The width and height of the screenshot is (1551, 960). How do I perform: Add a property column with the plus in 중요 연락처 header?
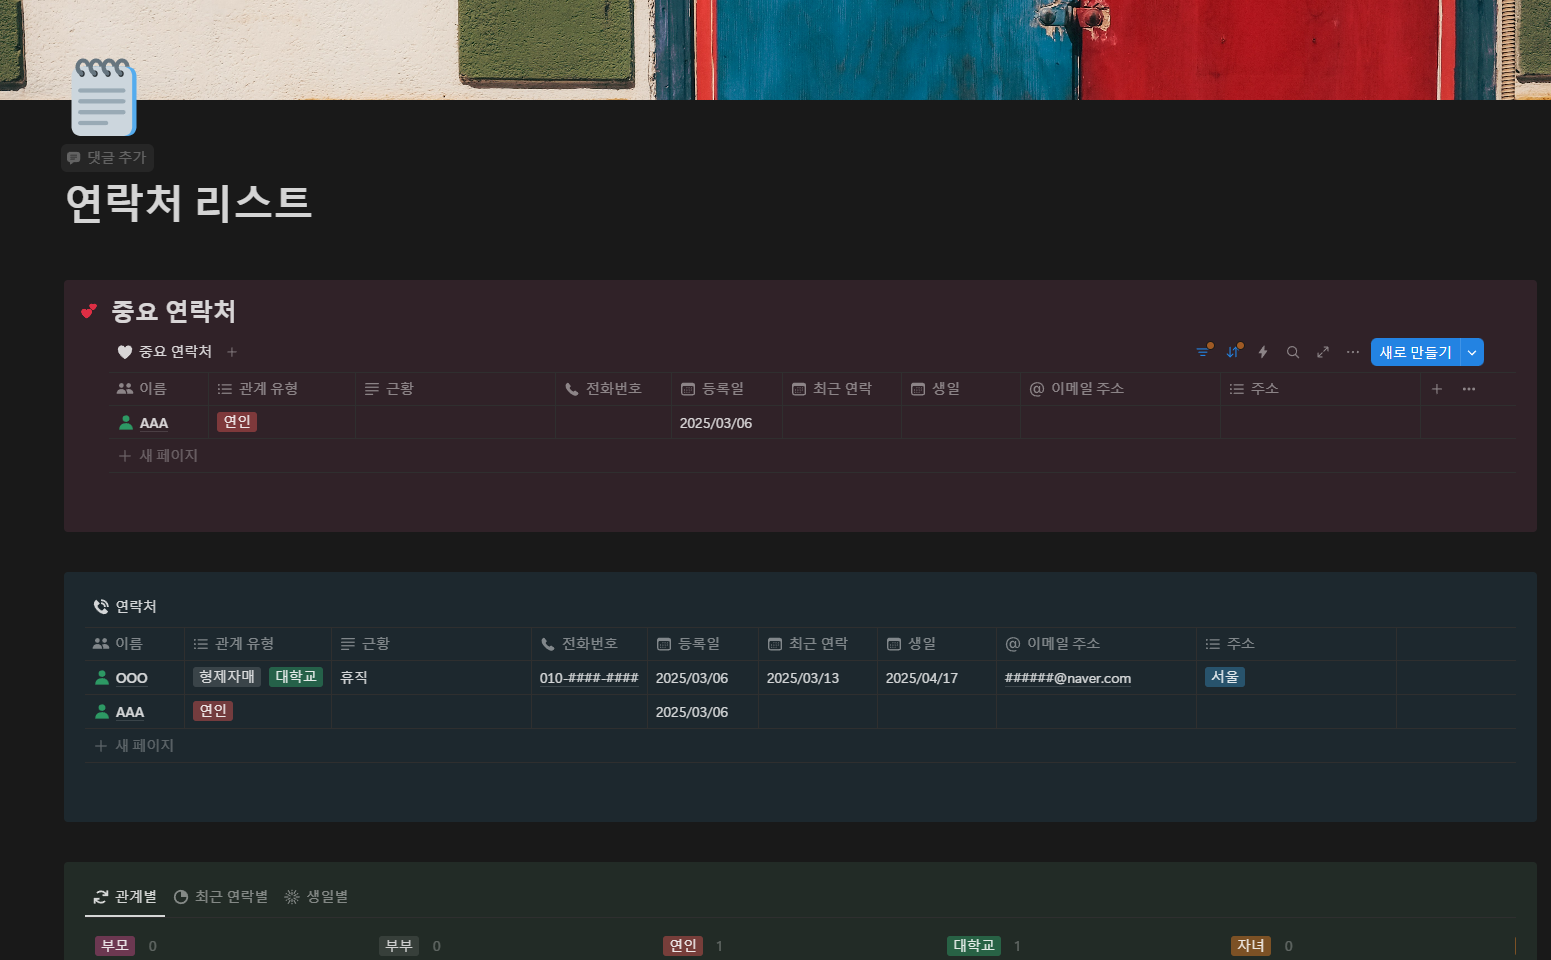coord(1437,389)
